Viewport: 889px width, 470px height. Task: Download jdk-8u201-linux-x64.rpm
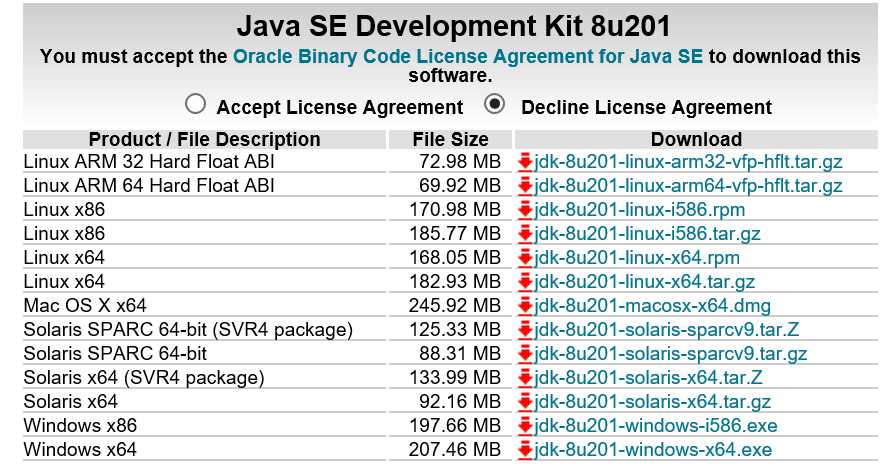pyautogui.click(x=637, y=258)
